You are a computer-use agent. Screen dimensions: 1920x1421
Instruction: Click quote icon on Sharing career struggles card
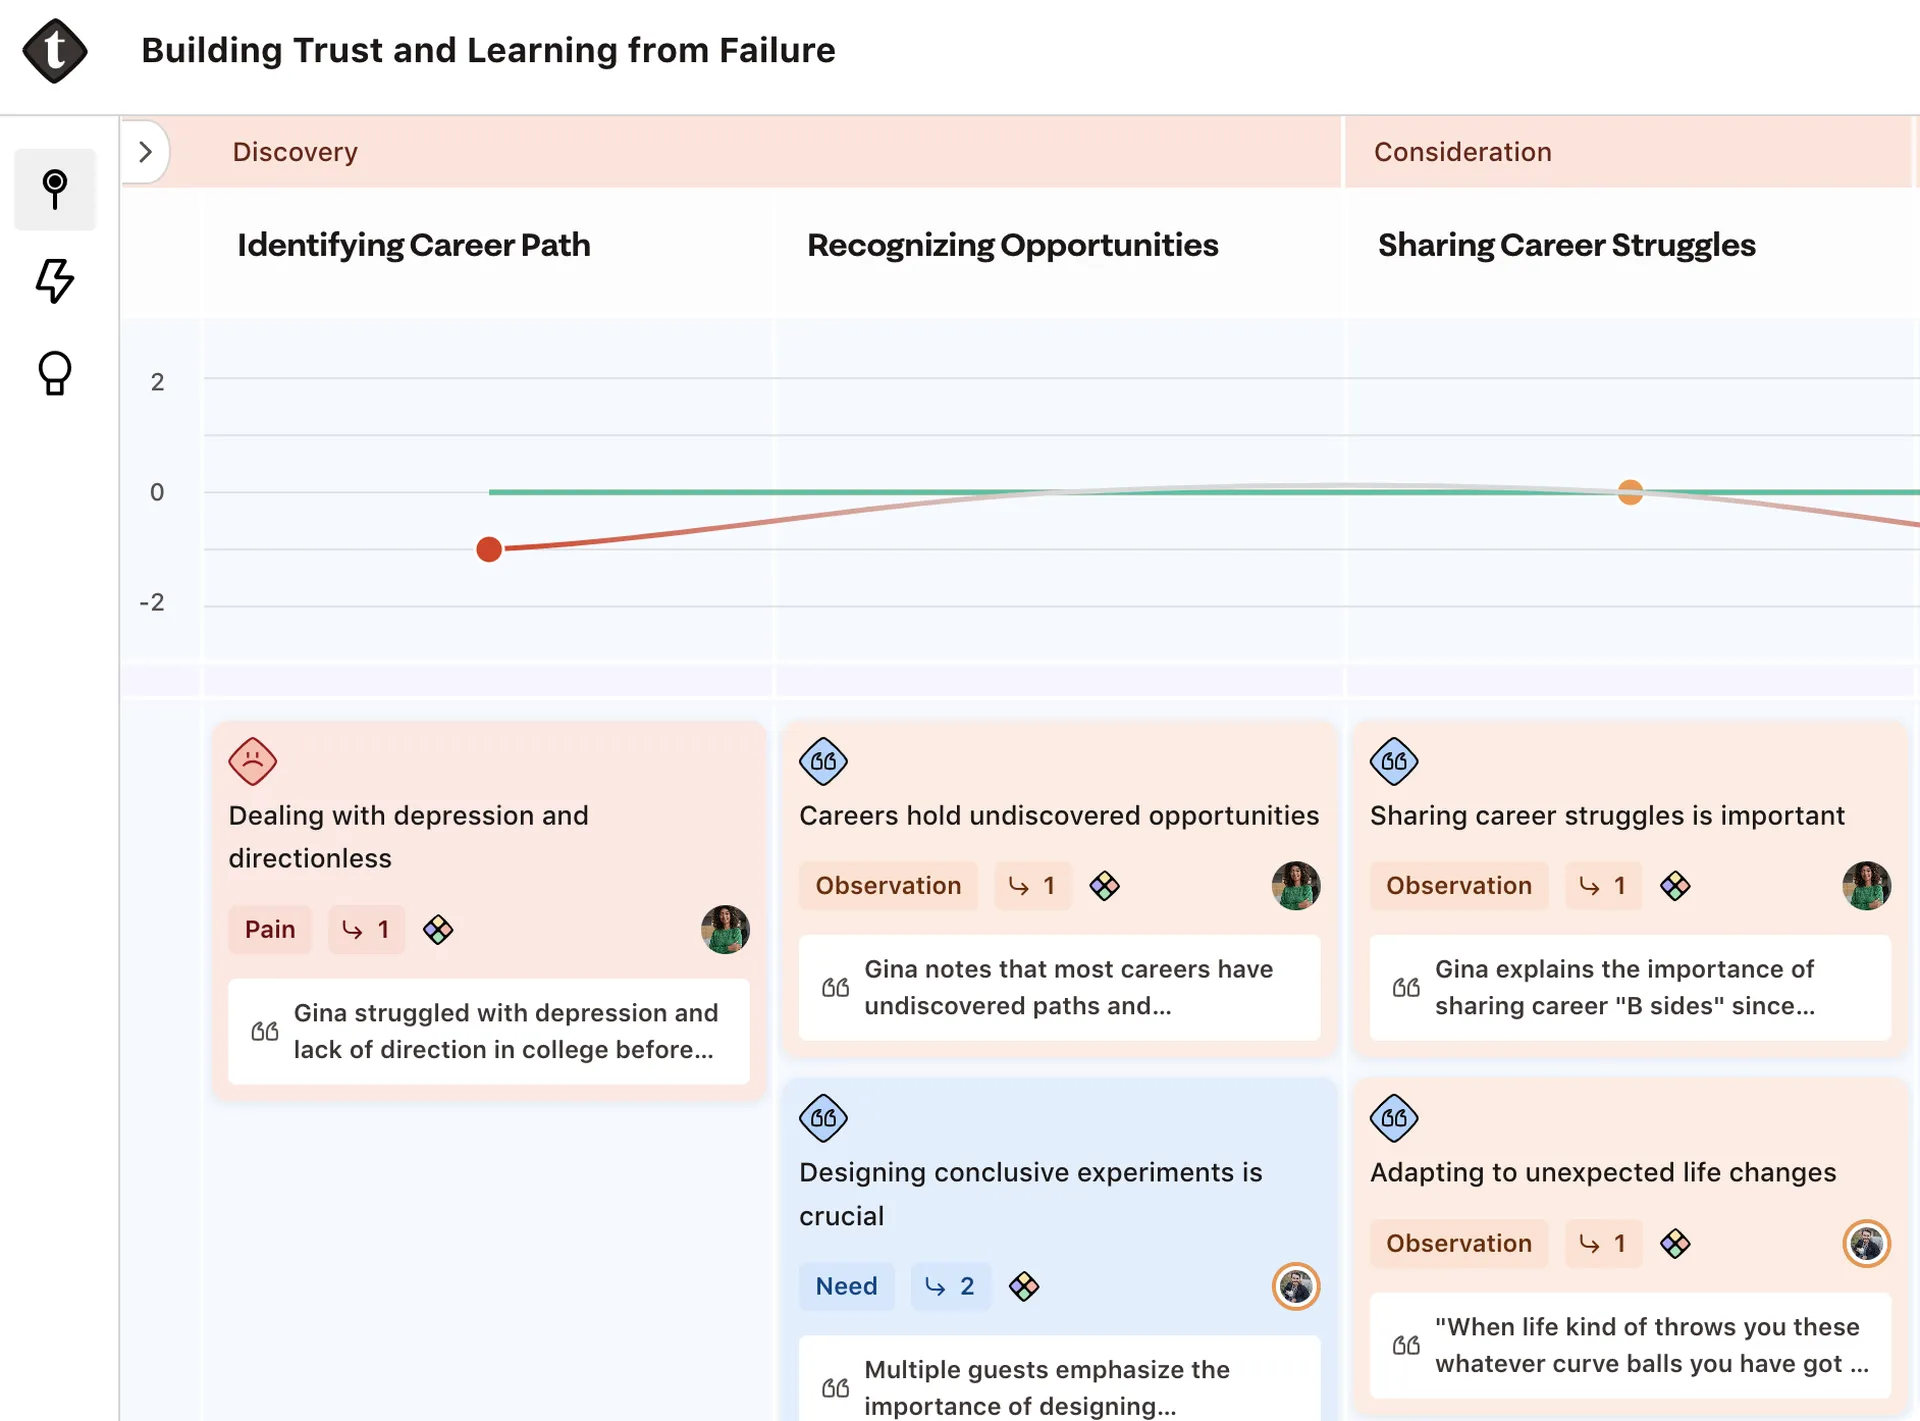1394,762
